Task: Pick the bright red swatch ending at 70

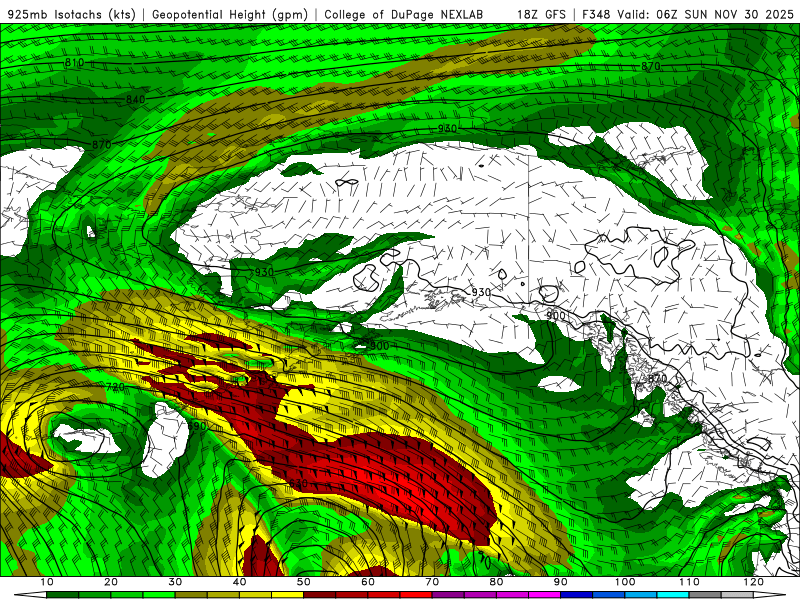Action: [416, 595]
